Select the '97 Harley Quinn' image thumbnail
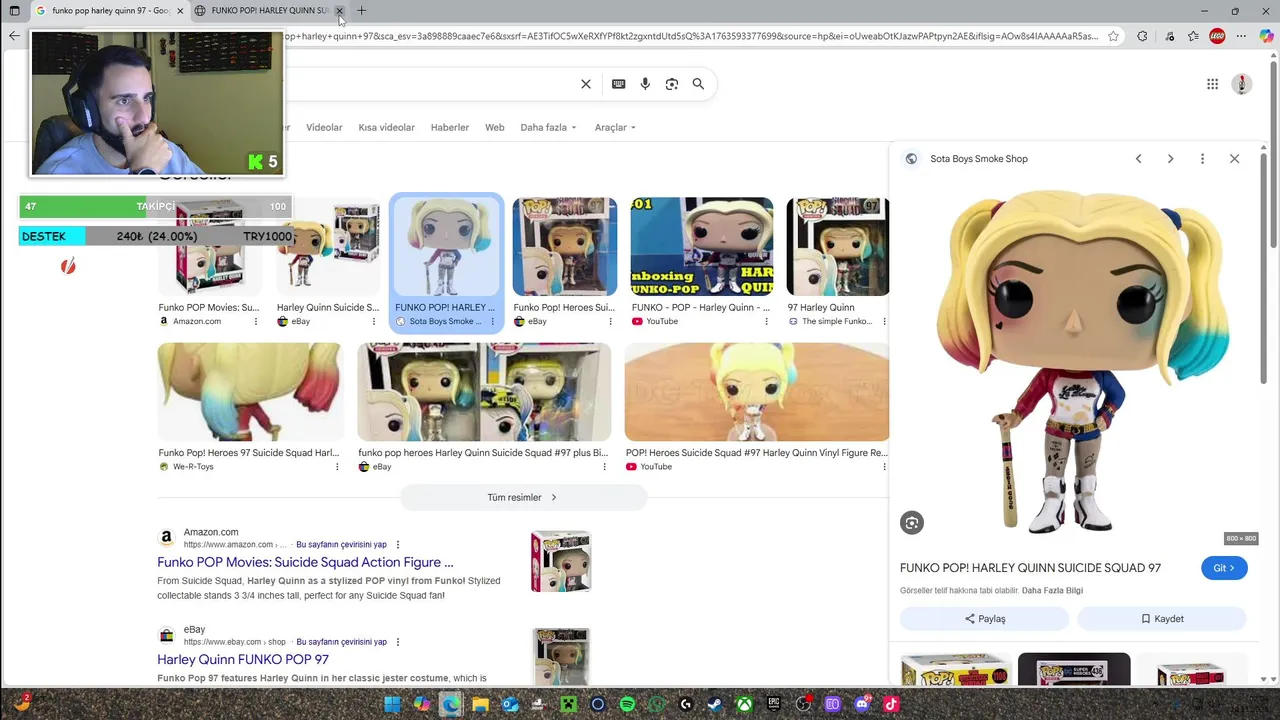The height and width of the screenshot is (720, 1280). point(837,247)
